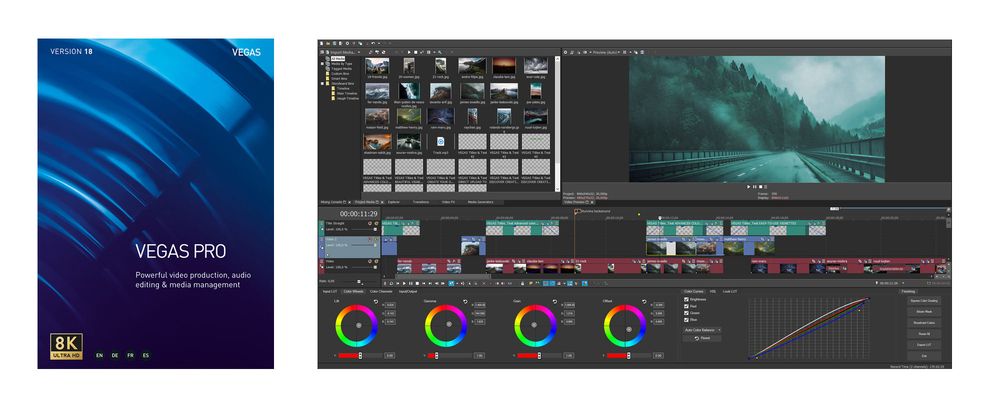Image resolution: width=1000 pixels, height=410 pixels.
Task: Open Project Properties gear in the top toolbar
Action: [x=347, y=43]
